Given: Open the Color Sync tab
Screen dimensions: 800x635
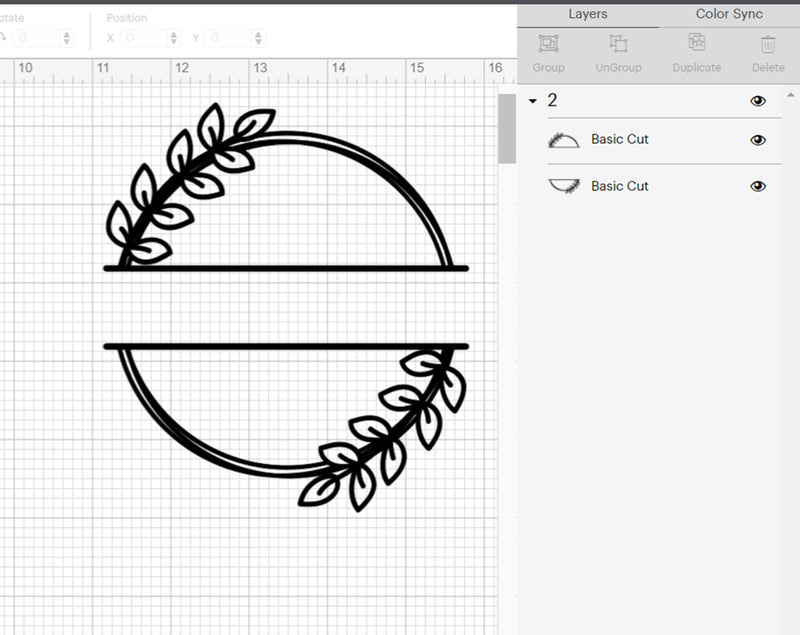Looking at the screenshot, I should click(x=729, y=14).
